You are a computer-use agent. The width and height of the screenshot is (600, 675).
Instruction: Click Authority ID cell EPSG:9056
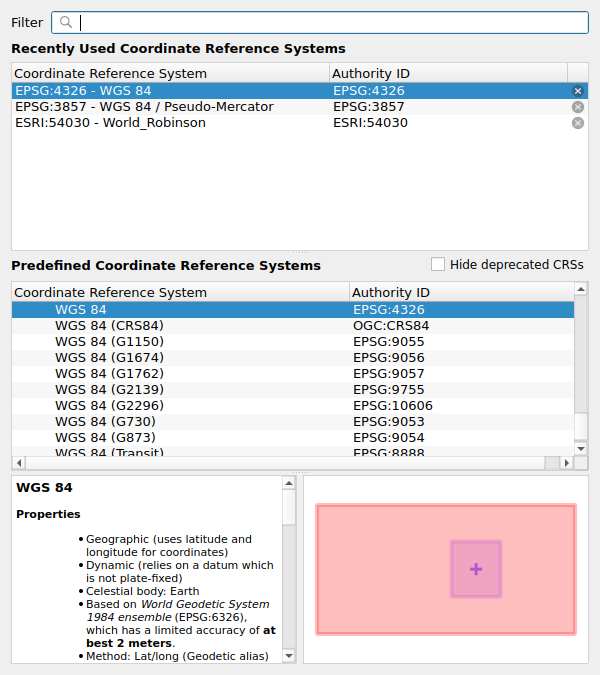tap(389, 358)
